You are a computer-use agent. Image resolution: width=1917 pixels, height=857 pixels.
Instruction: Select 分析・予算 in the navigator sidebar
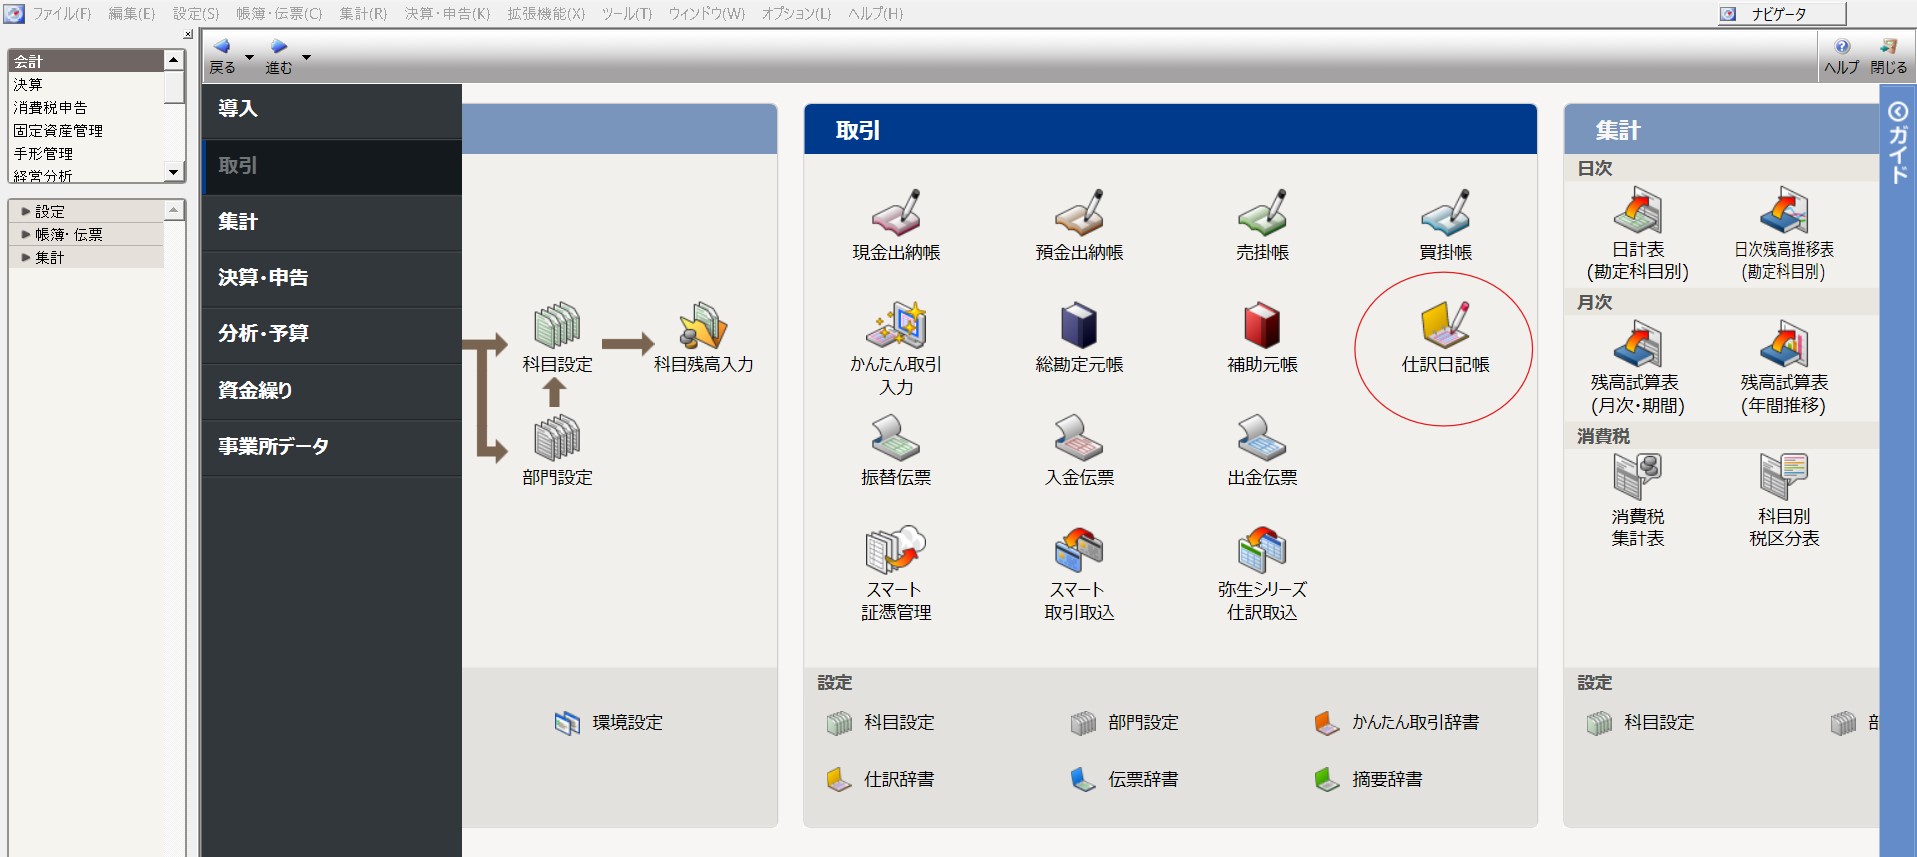331,334
